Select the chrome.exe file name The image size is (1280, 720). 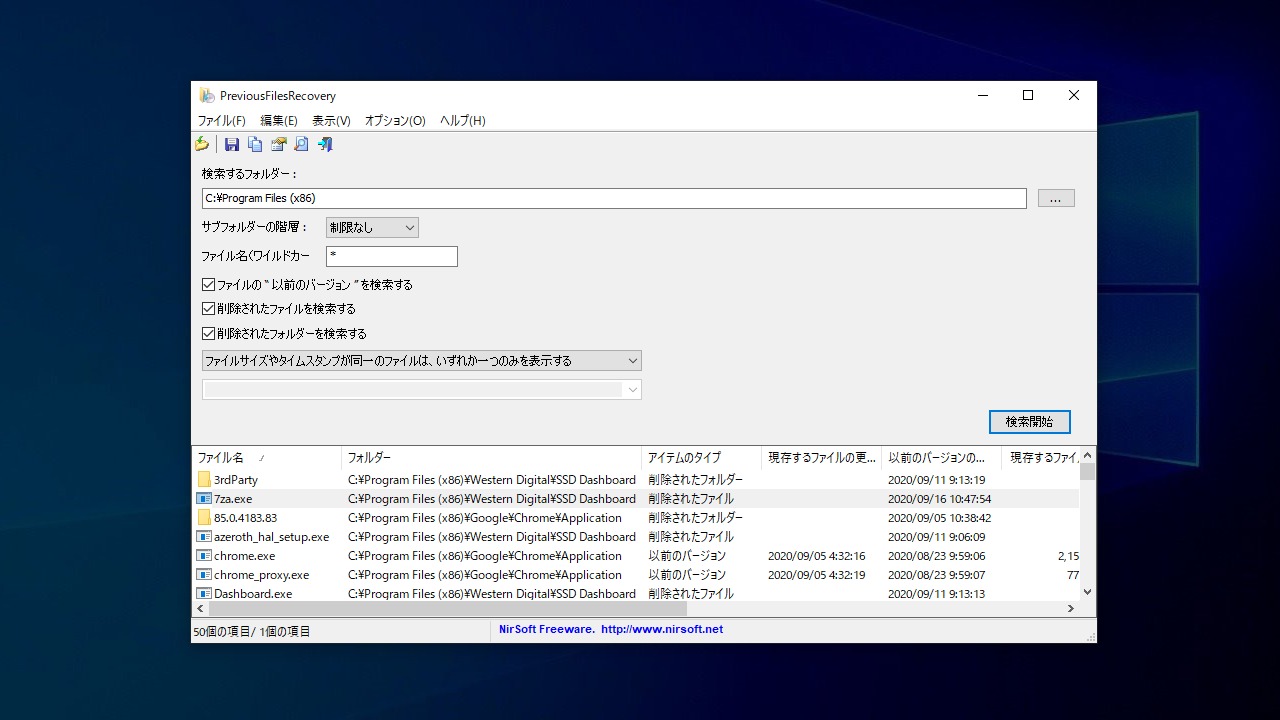tap(244, 556)
